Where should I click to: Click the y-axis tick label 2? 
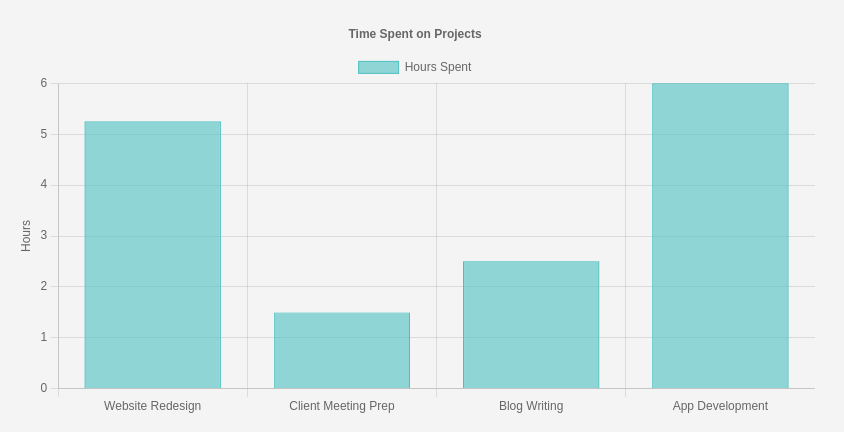[x=44, y=286]
